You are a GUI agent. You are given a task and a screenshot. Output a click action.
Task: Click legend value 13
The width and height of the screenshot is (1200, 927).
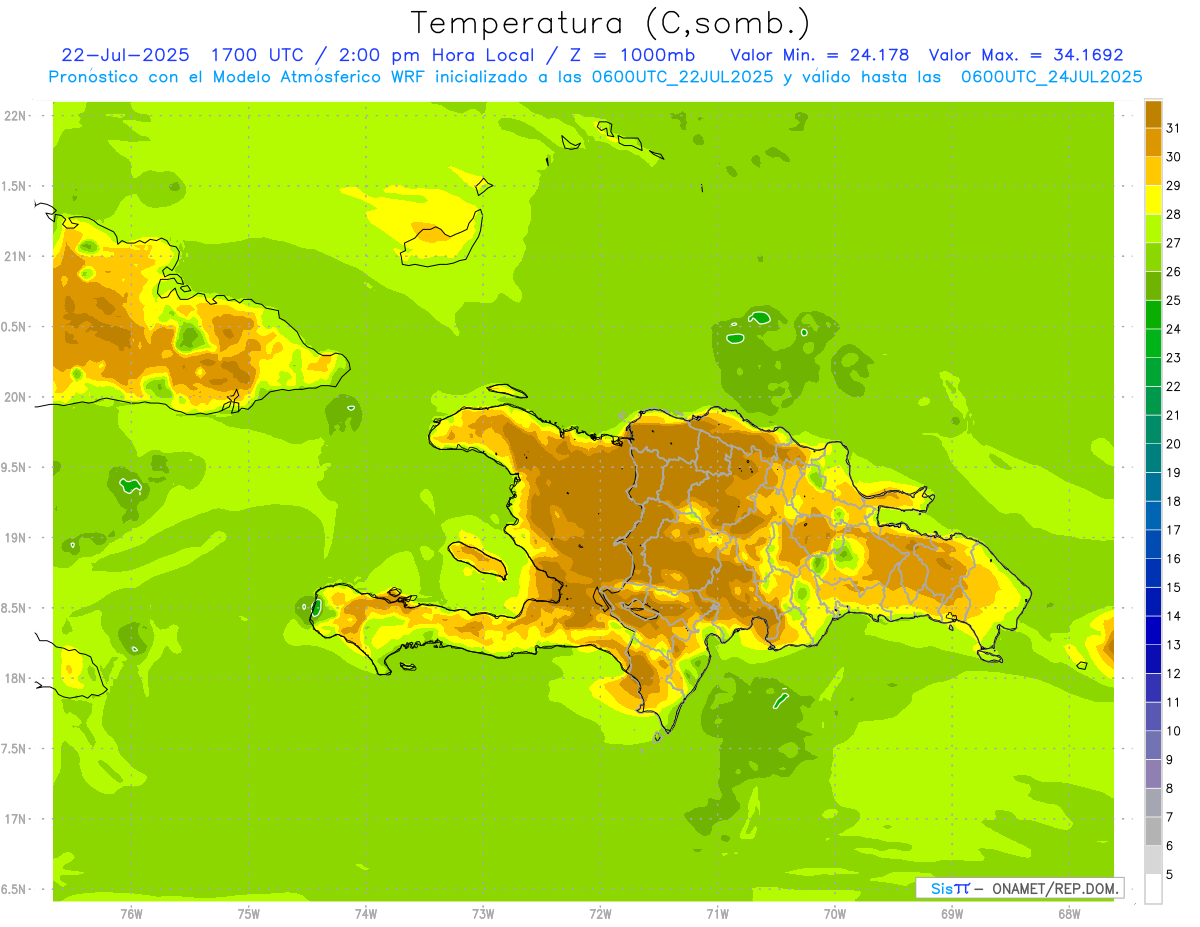(x=1174, y=645)
